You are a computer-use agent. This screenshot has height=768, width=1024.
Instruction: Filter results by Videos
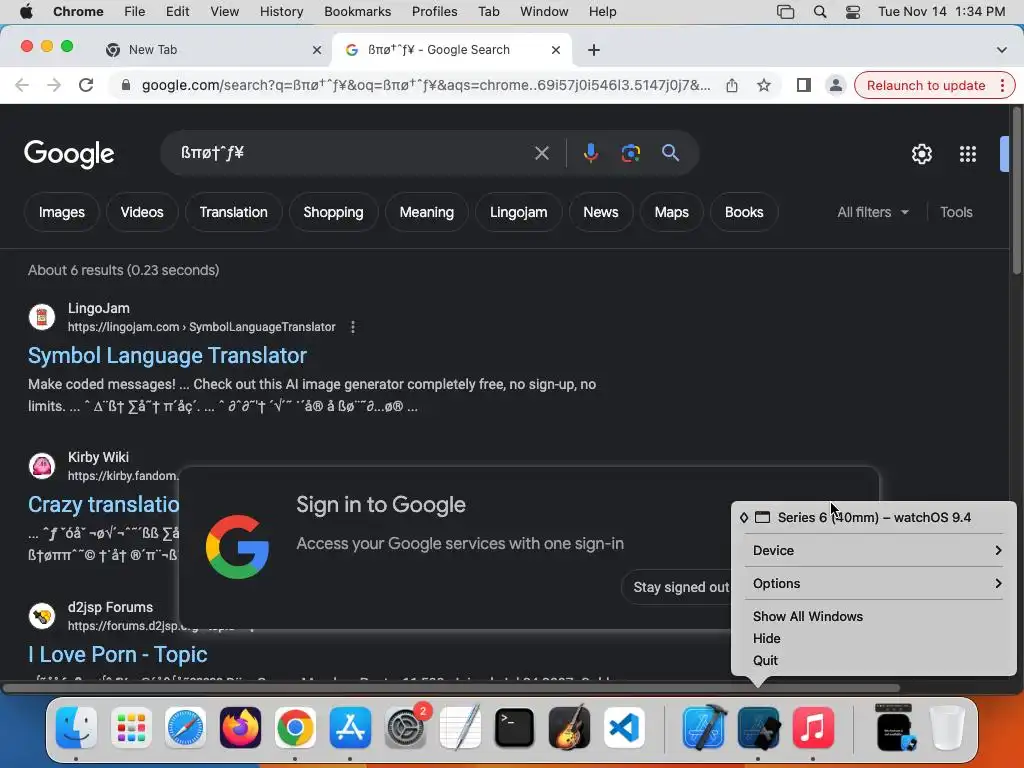coord(142,212)
